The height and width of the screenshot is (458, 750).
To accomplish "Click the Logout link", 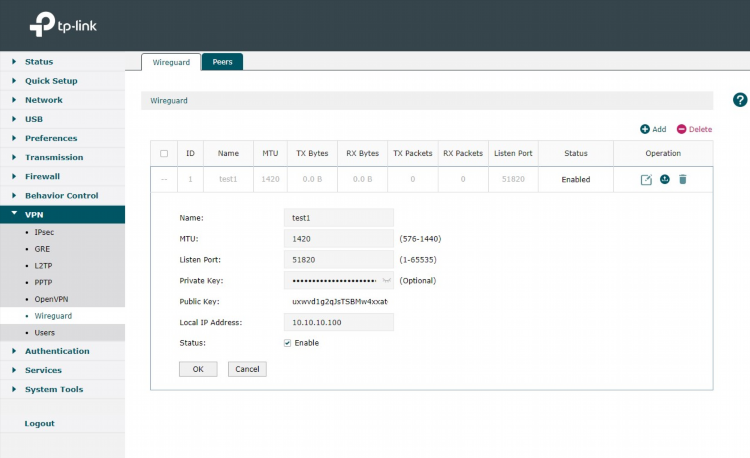I will tap(39, 424).
